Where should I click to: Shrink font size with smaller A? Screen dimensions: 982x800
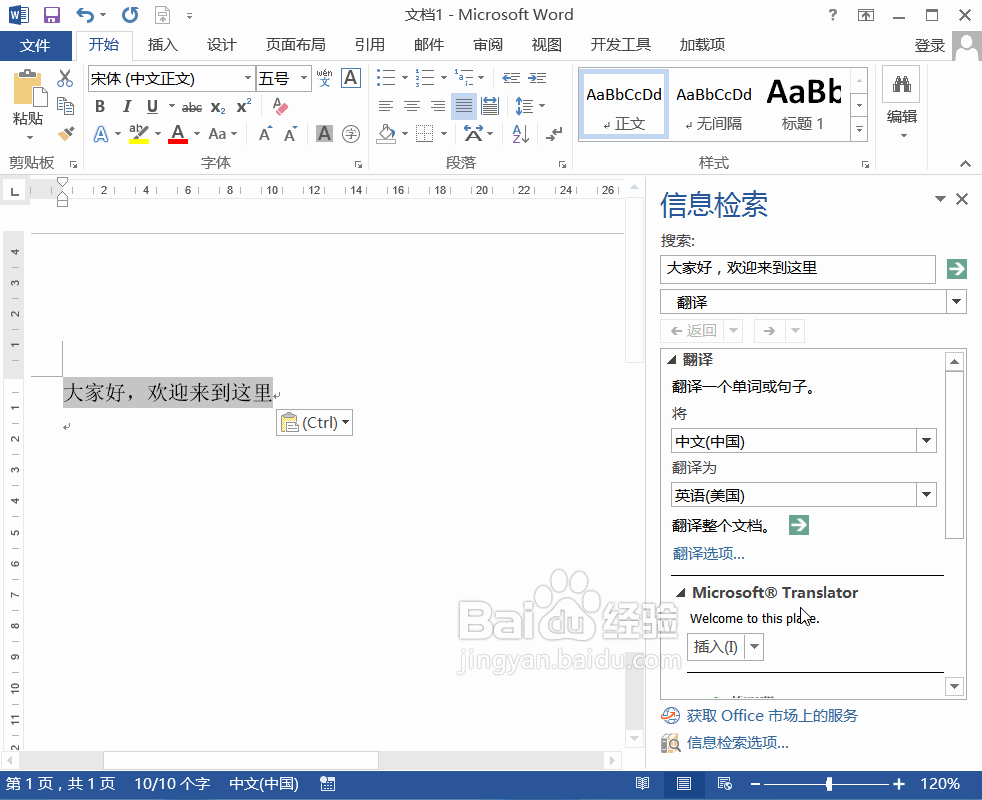(x=290, y=134)
